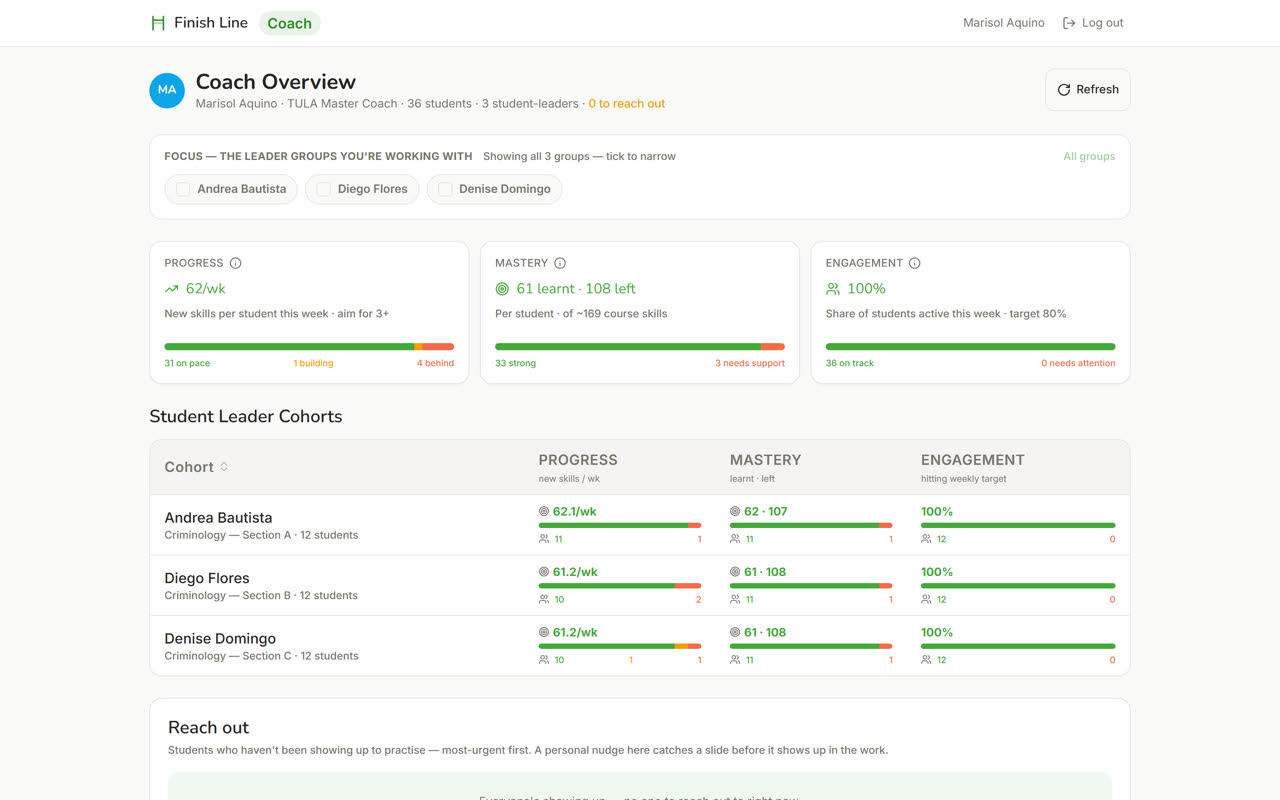The width and height of the screenshot is (1280, 800).
Task: Click the target icon beside Andrea's 62.1/wk
Action: pyautogui.click(x=544, y=511)
